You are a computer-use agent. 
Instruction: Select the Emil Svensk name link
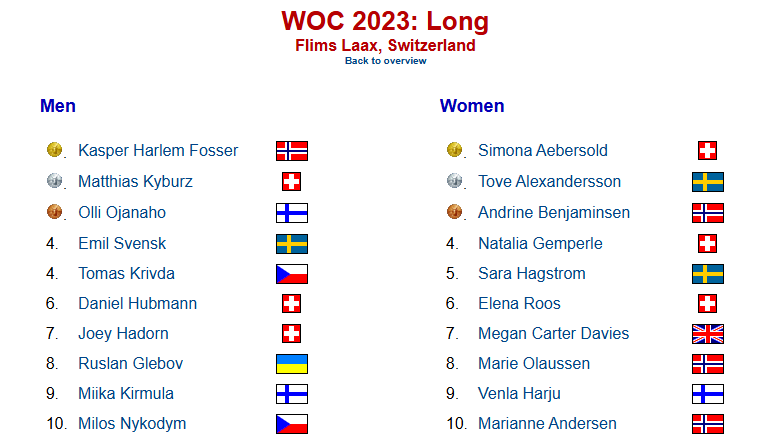tap(122, 243)
